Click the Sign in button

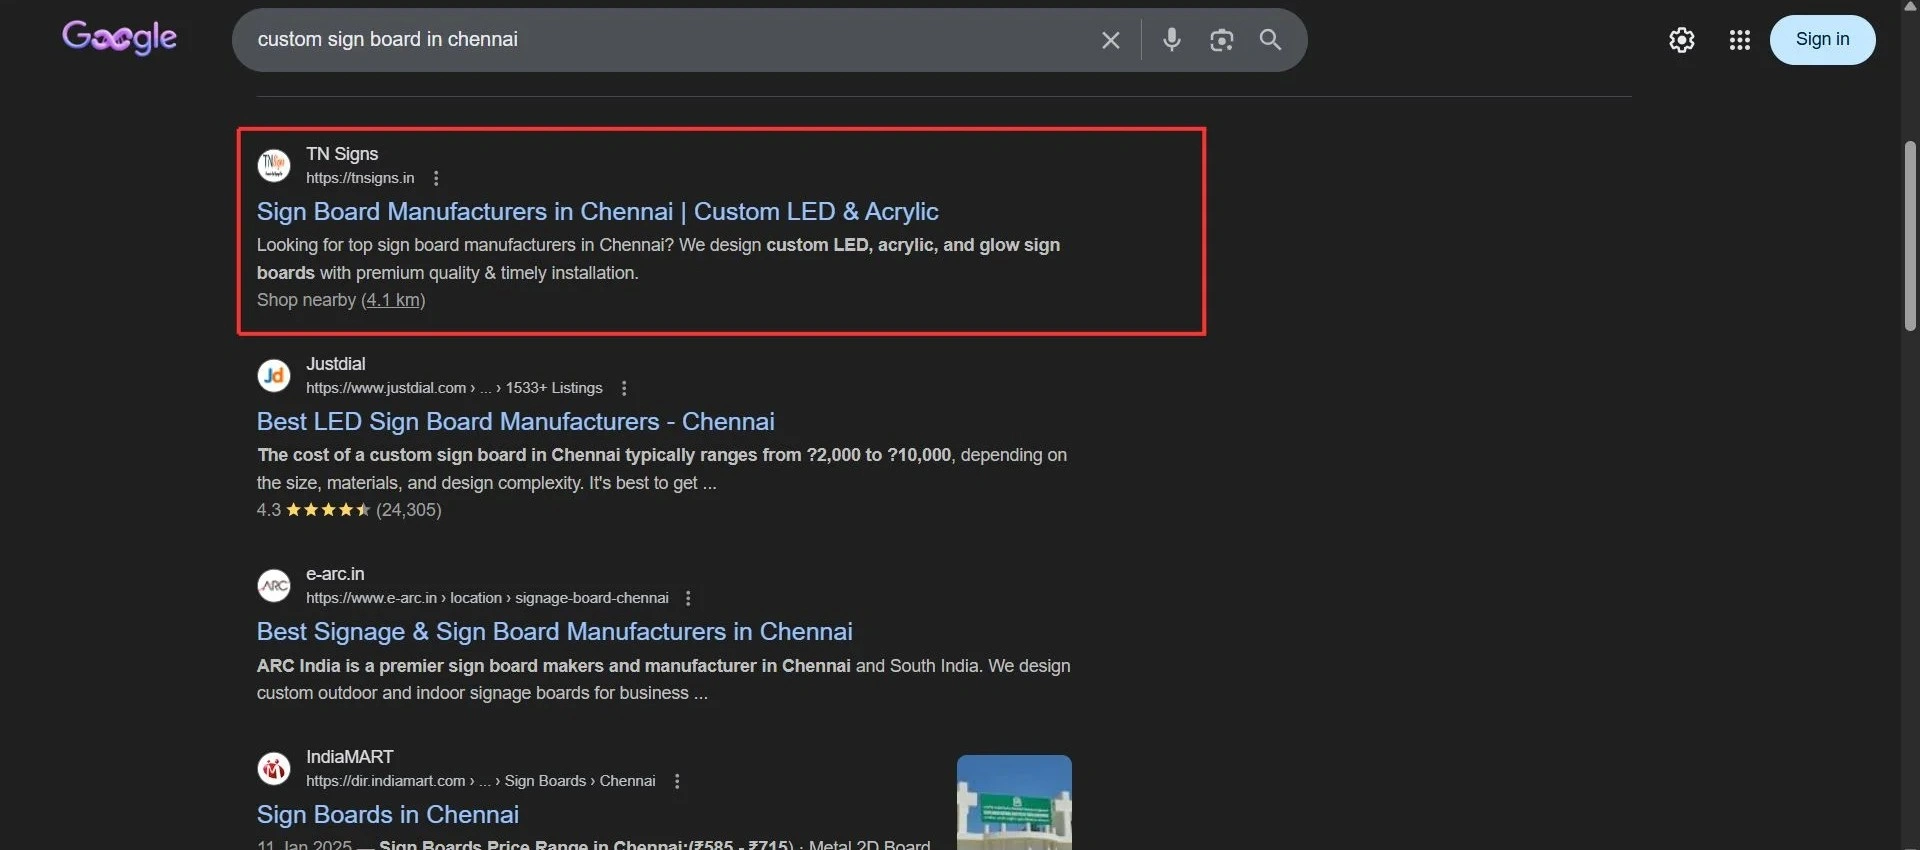click(1822, 40)
